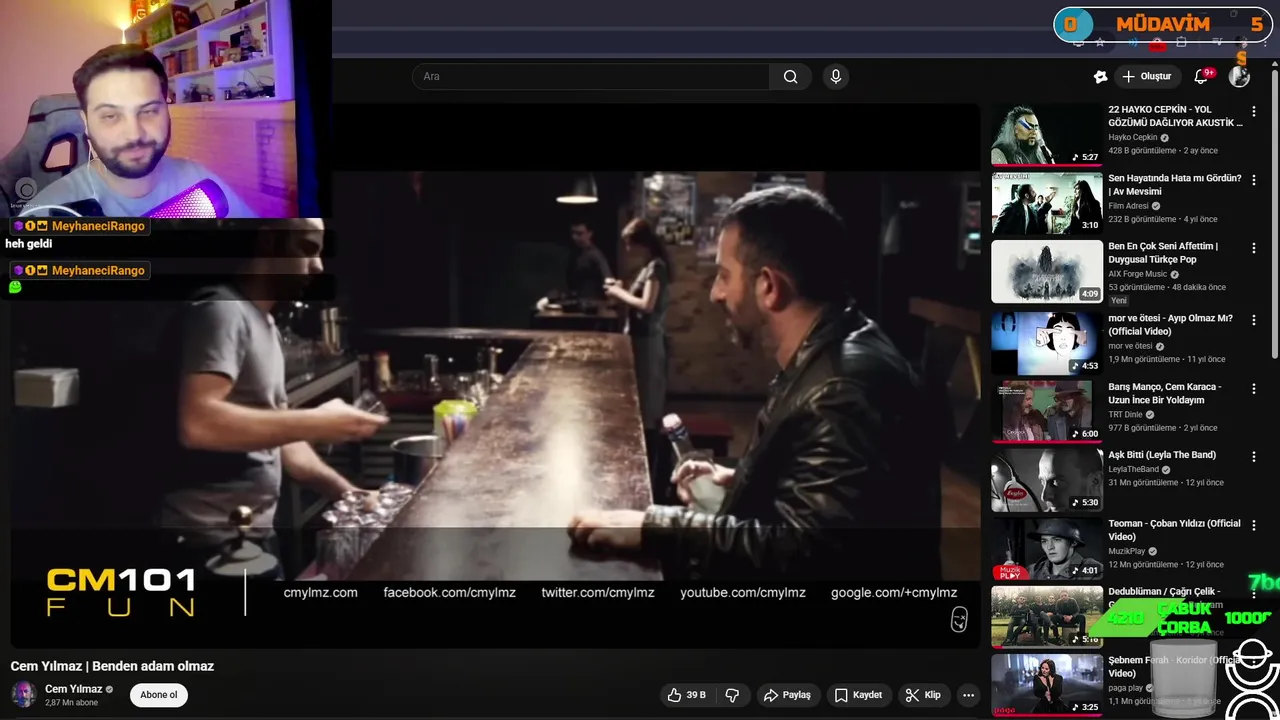
Task: Open options for 22 HAYKO CEPKİN video
Action: [1254, 112]
